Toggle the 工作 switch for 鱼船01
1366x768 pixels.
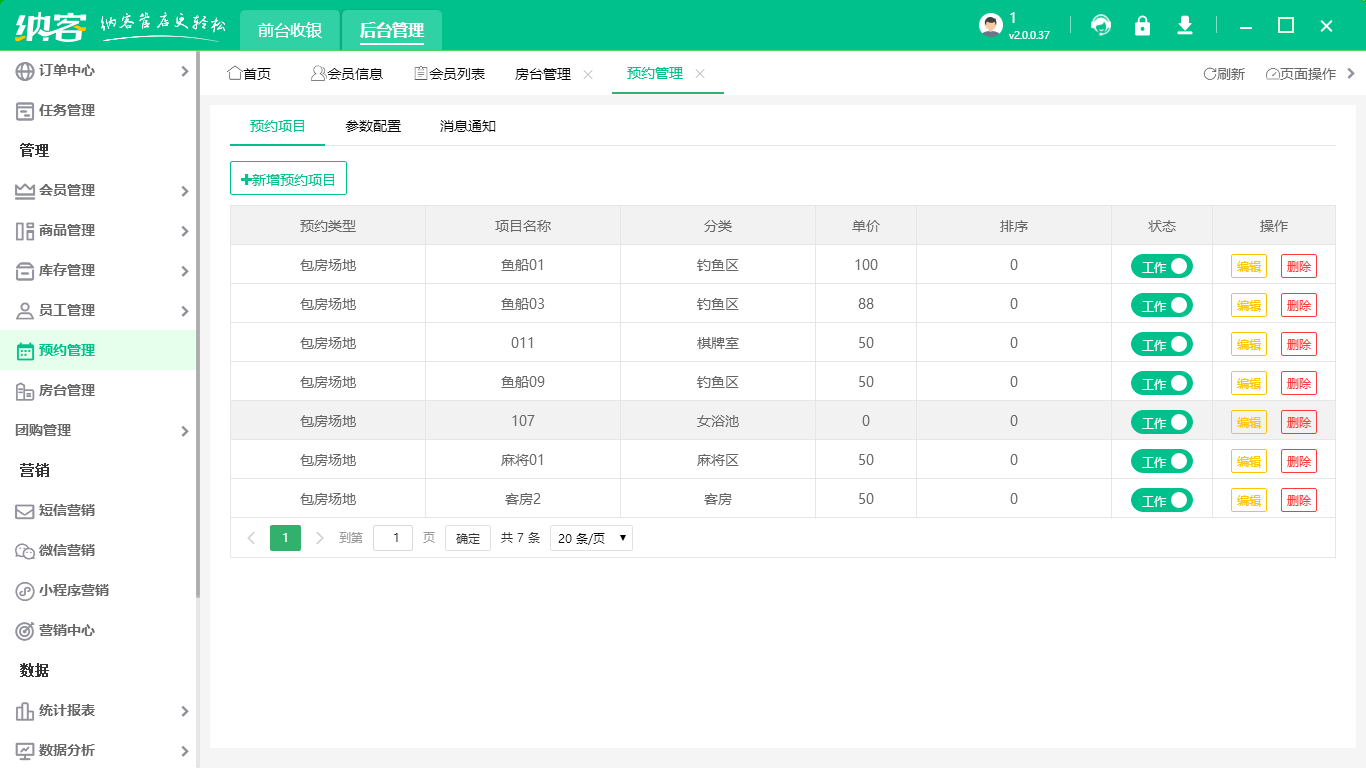point(1161,265)
